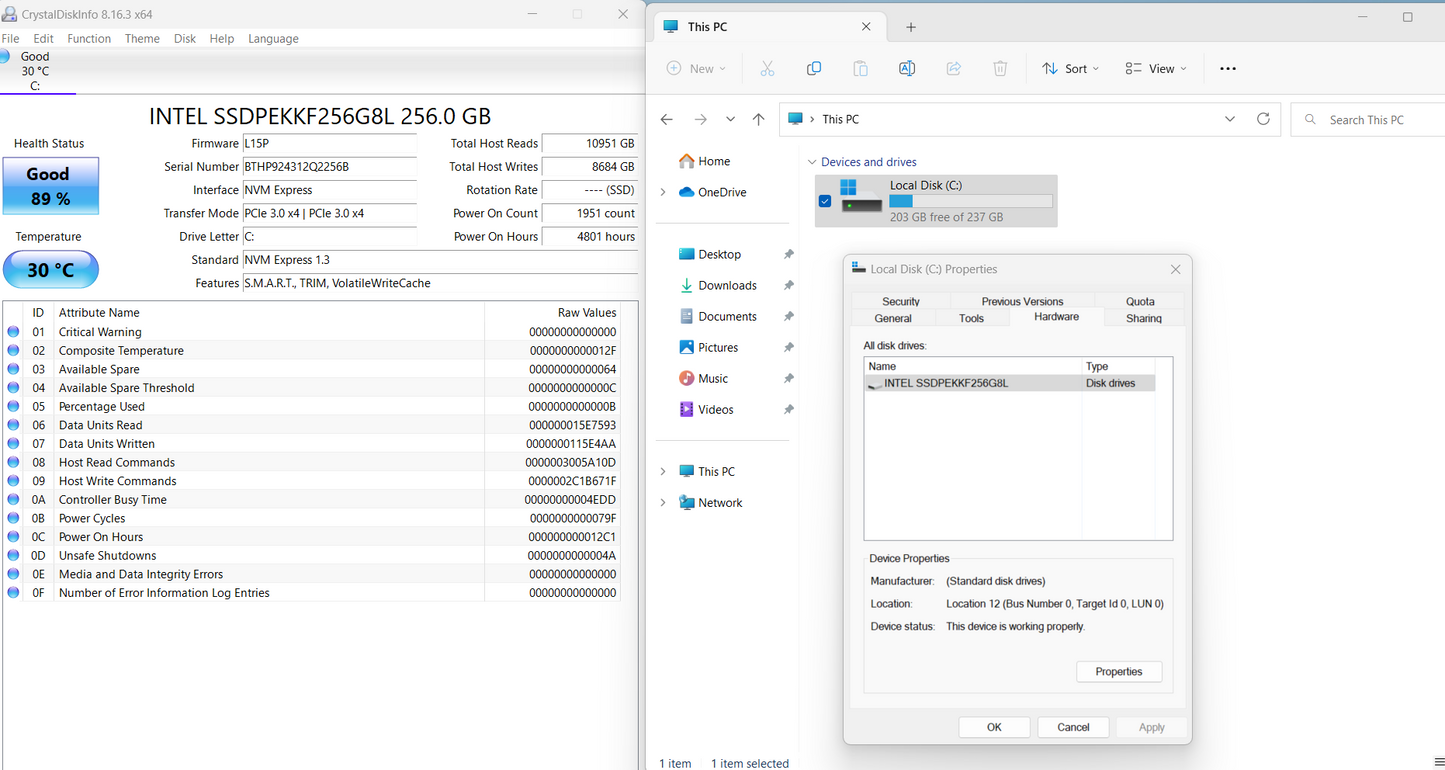Click the Share icon in Explorer toolbar
The image size is (1445, 770).
pos(953,68)
